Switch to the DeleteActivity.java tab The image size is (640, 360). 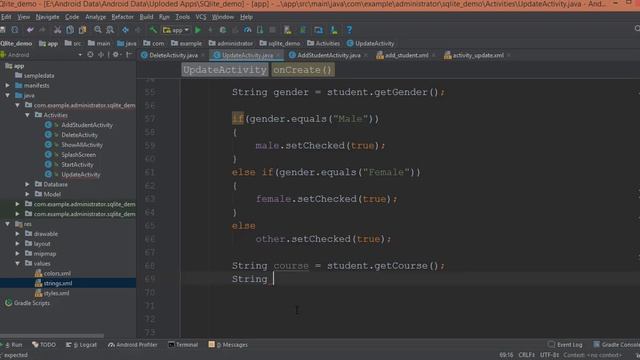tap(173, 55)
